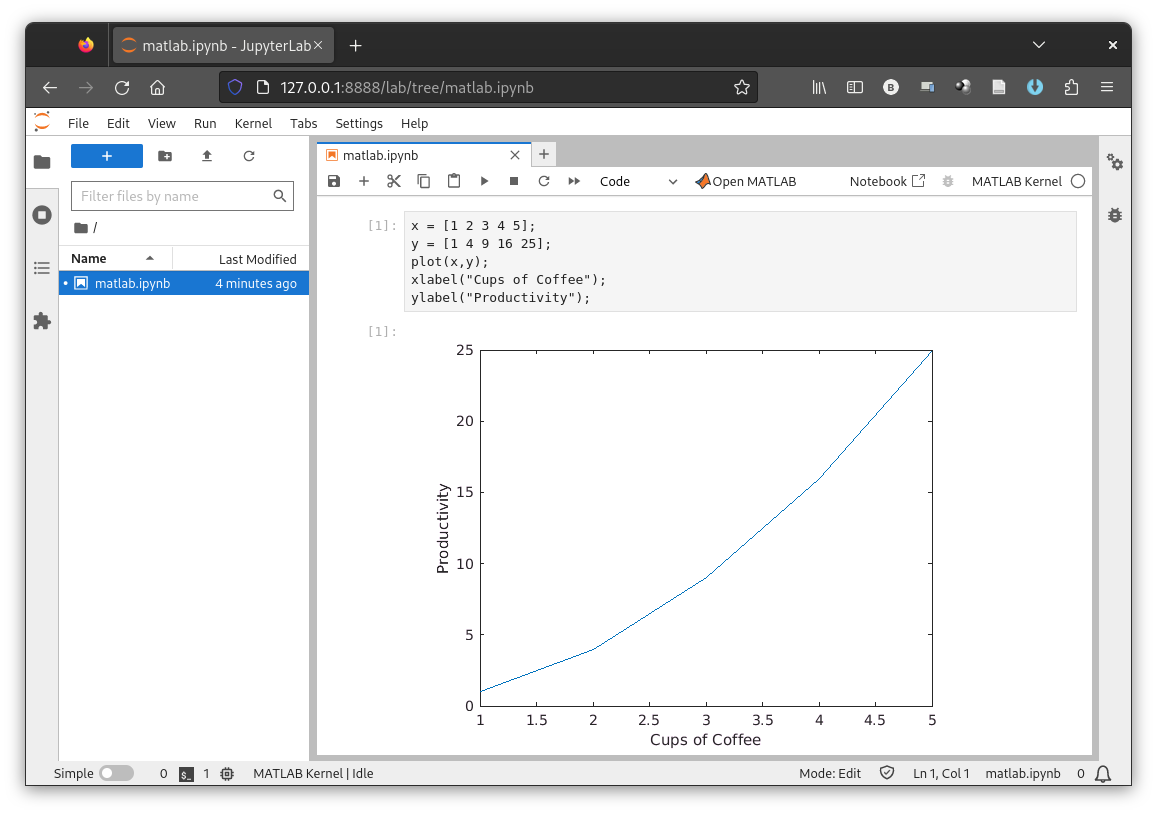Screen dimensions: 1157x814
Task: Paste cells from the clipboard
Action: 454,181
